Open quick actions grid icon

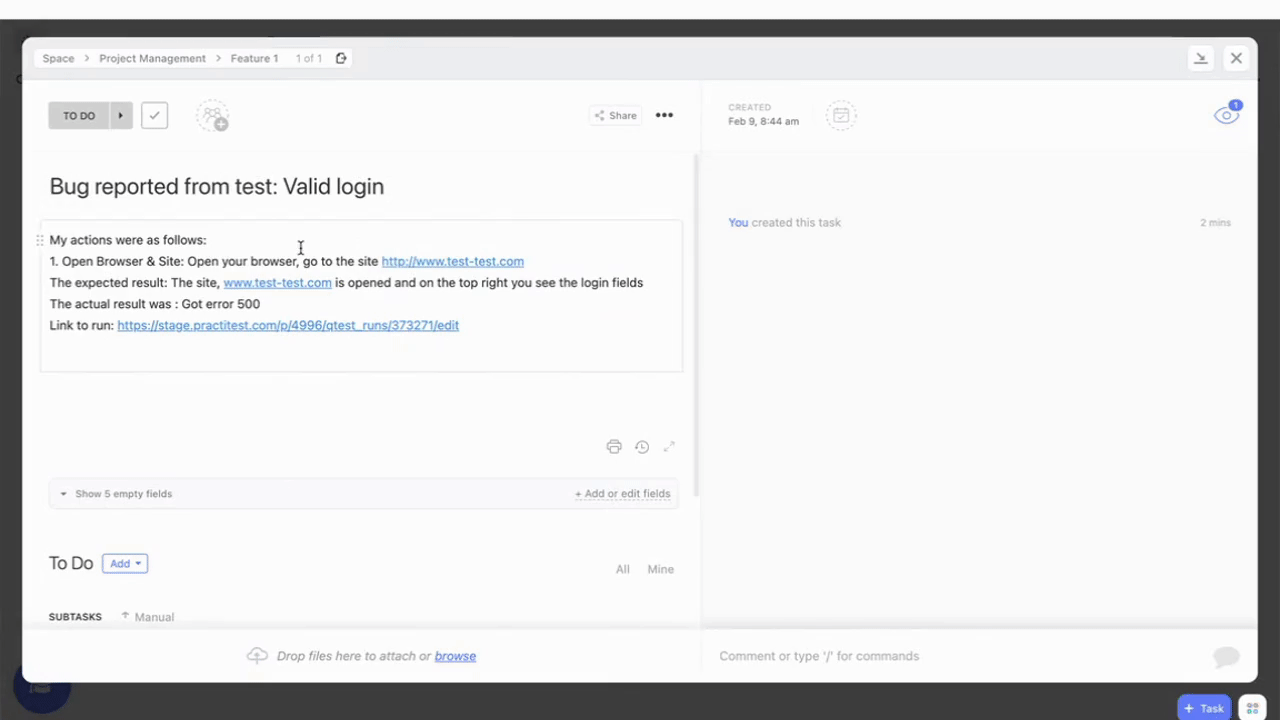tap(1252, 708)
